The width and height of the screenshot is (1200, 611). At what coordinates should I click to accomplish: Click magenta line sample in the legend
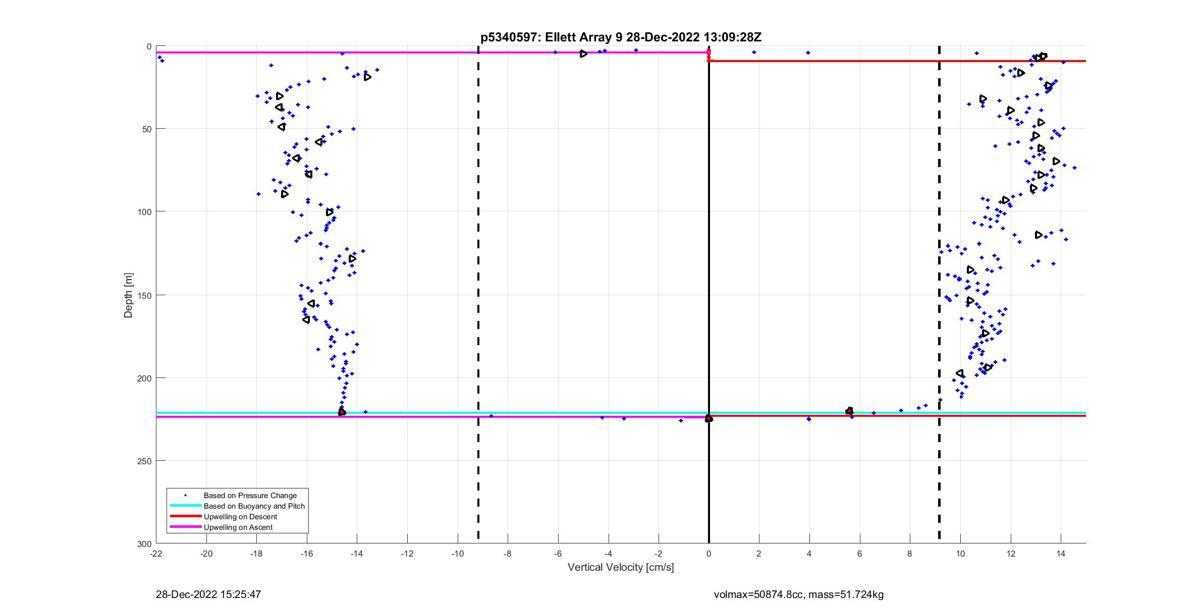185,527
